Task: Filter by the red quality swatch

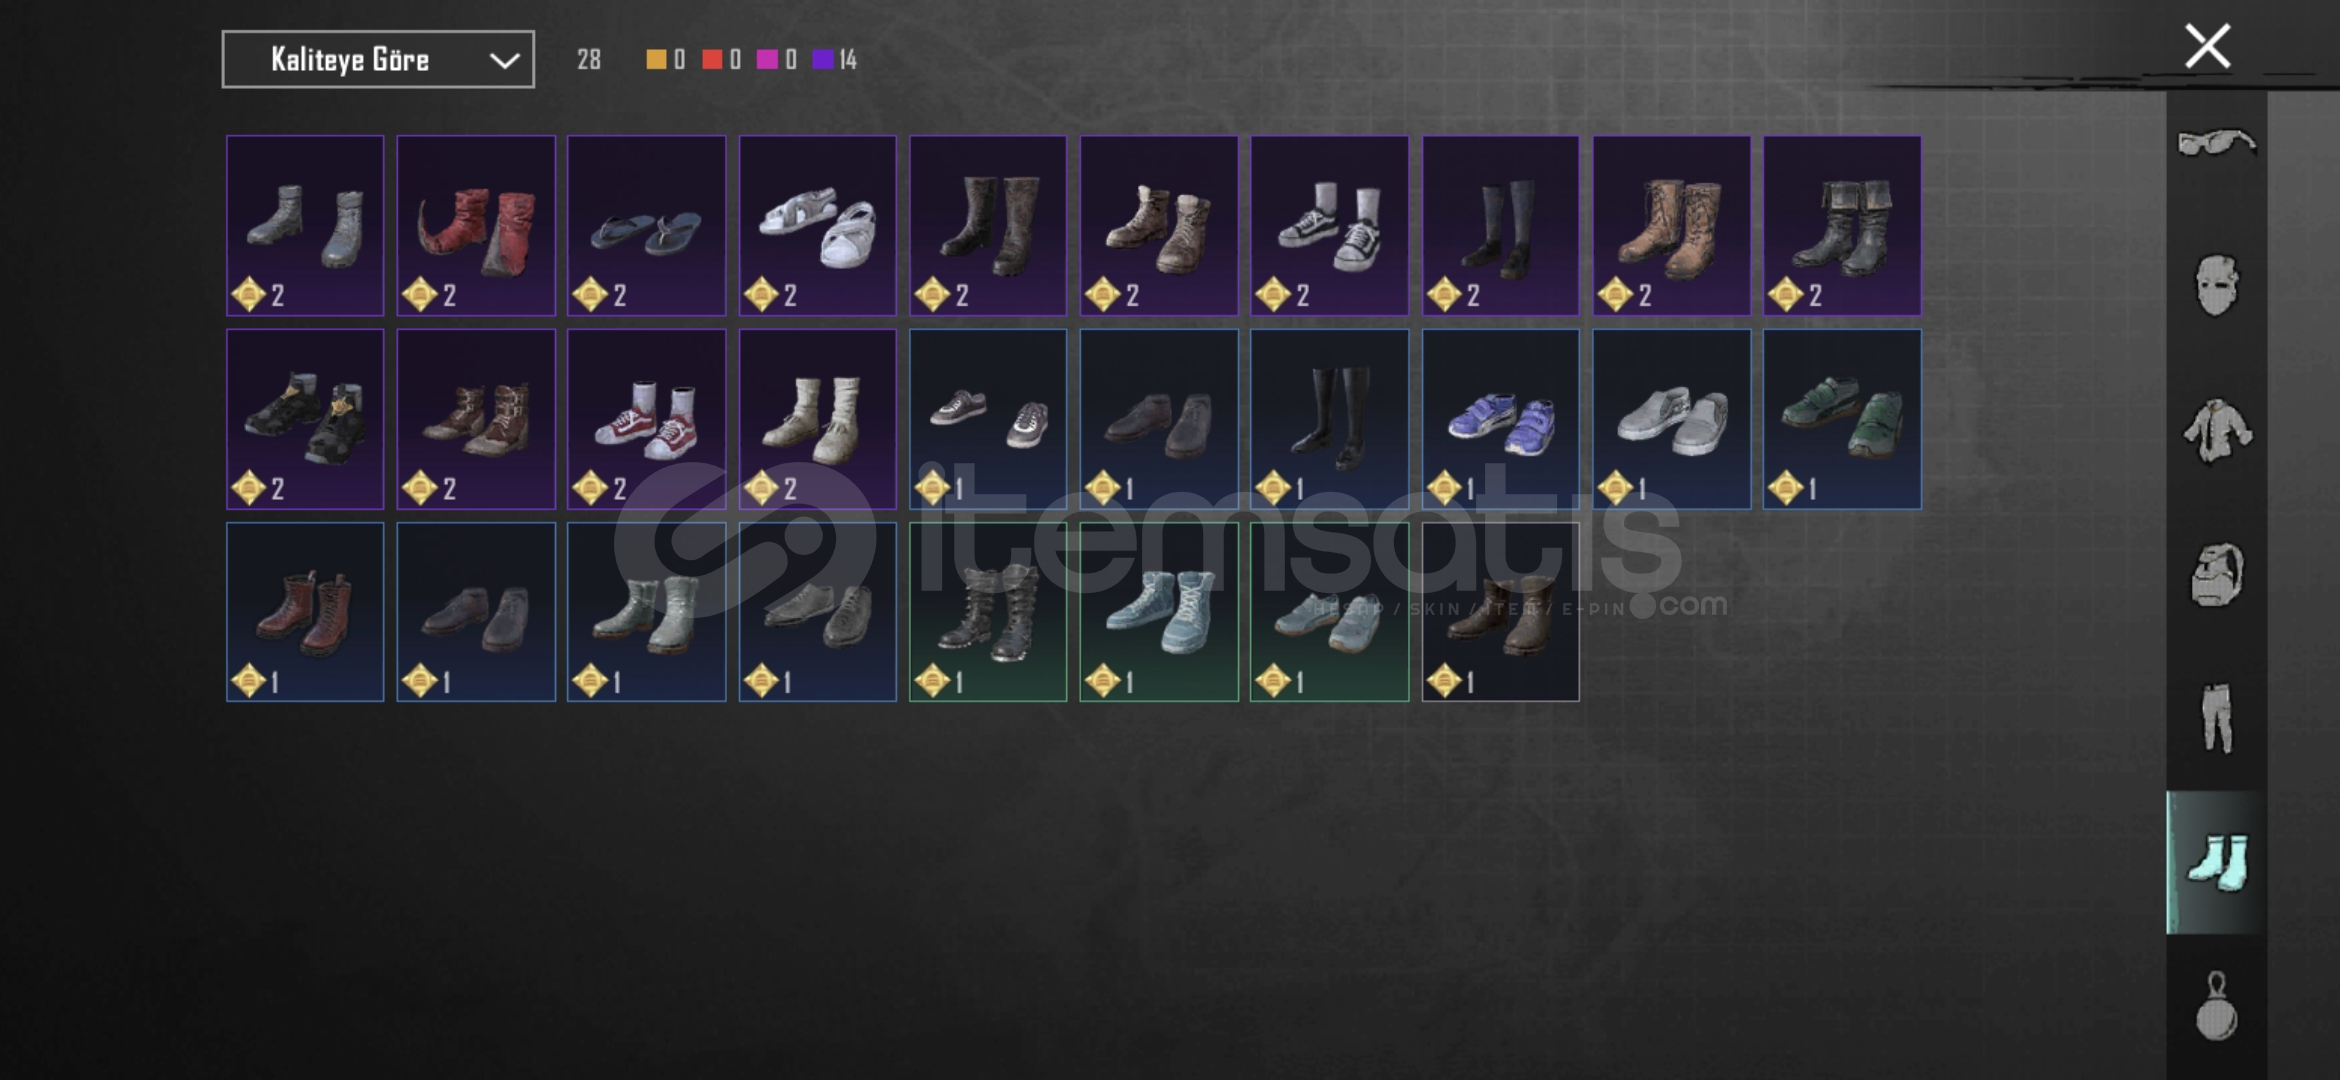Action: coord(712,60)
